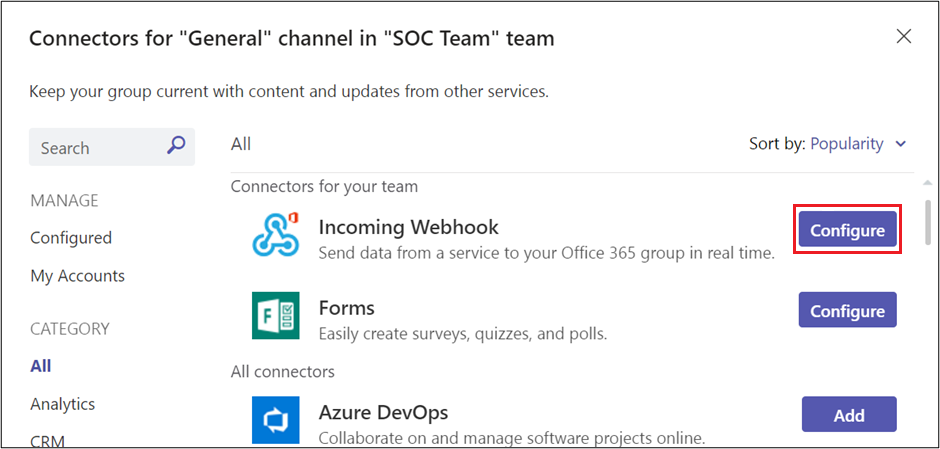Open the Configured connectors list
The height and width of the screenshot is (449, 940).
tap(71, 238)
